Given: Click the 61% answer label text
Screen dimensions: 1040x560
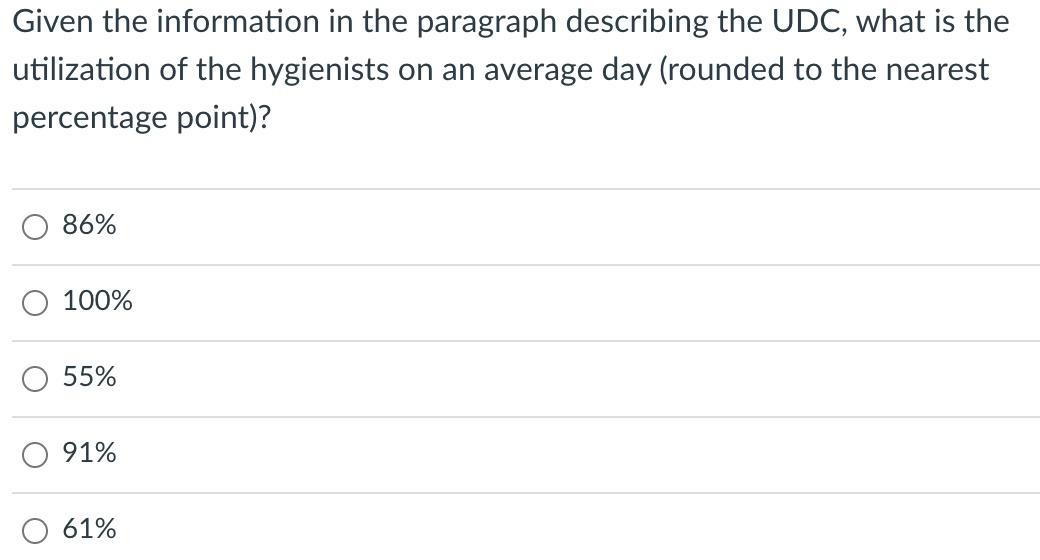Looking at the screenshot, I should pos(90,529).
